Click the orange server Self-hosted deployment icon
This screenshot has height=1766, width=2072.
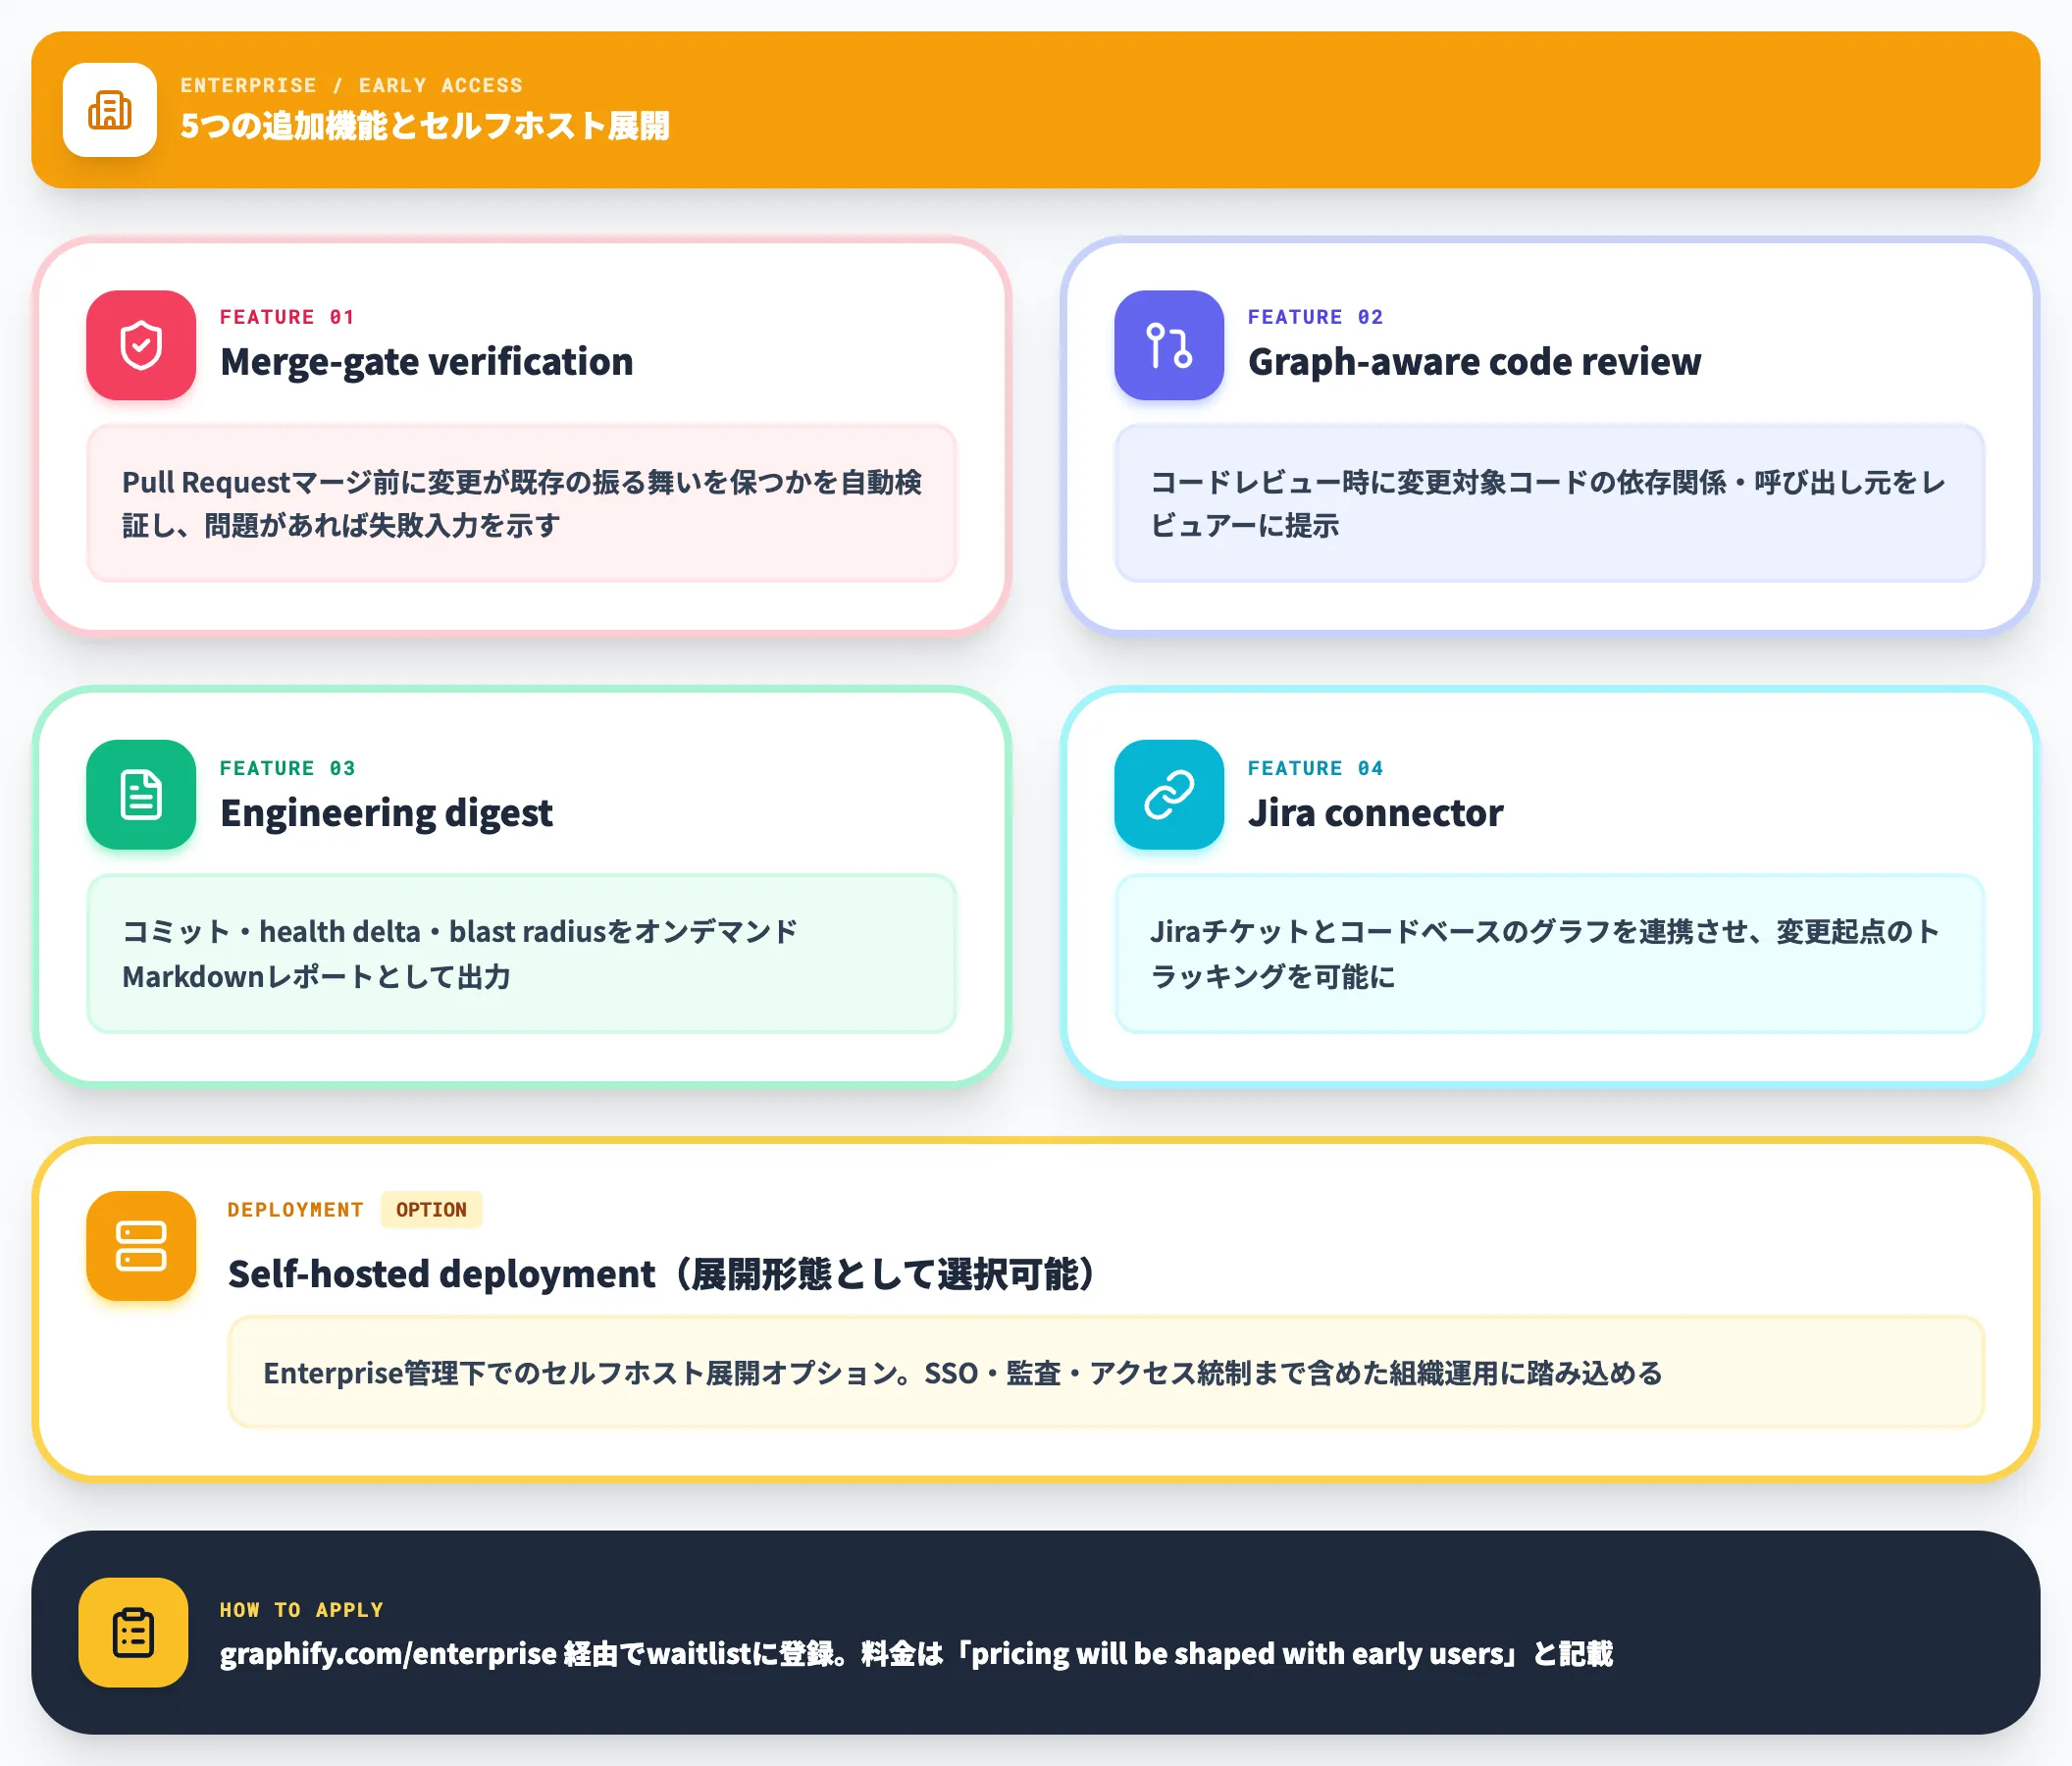point(141,1246)
